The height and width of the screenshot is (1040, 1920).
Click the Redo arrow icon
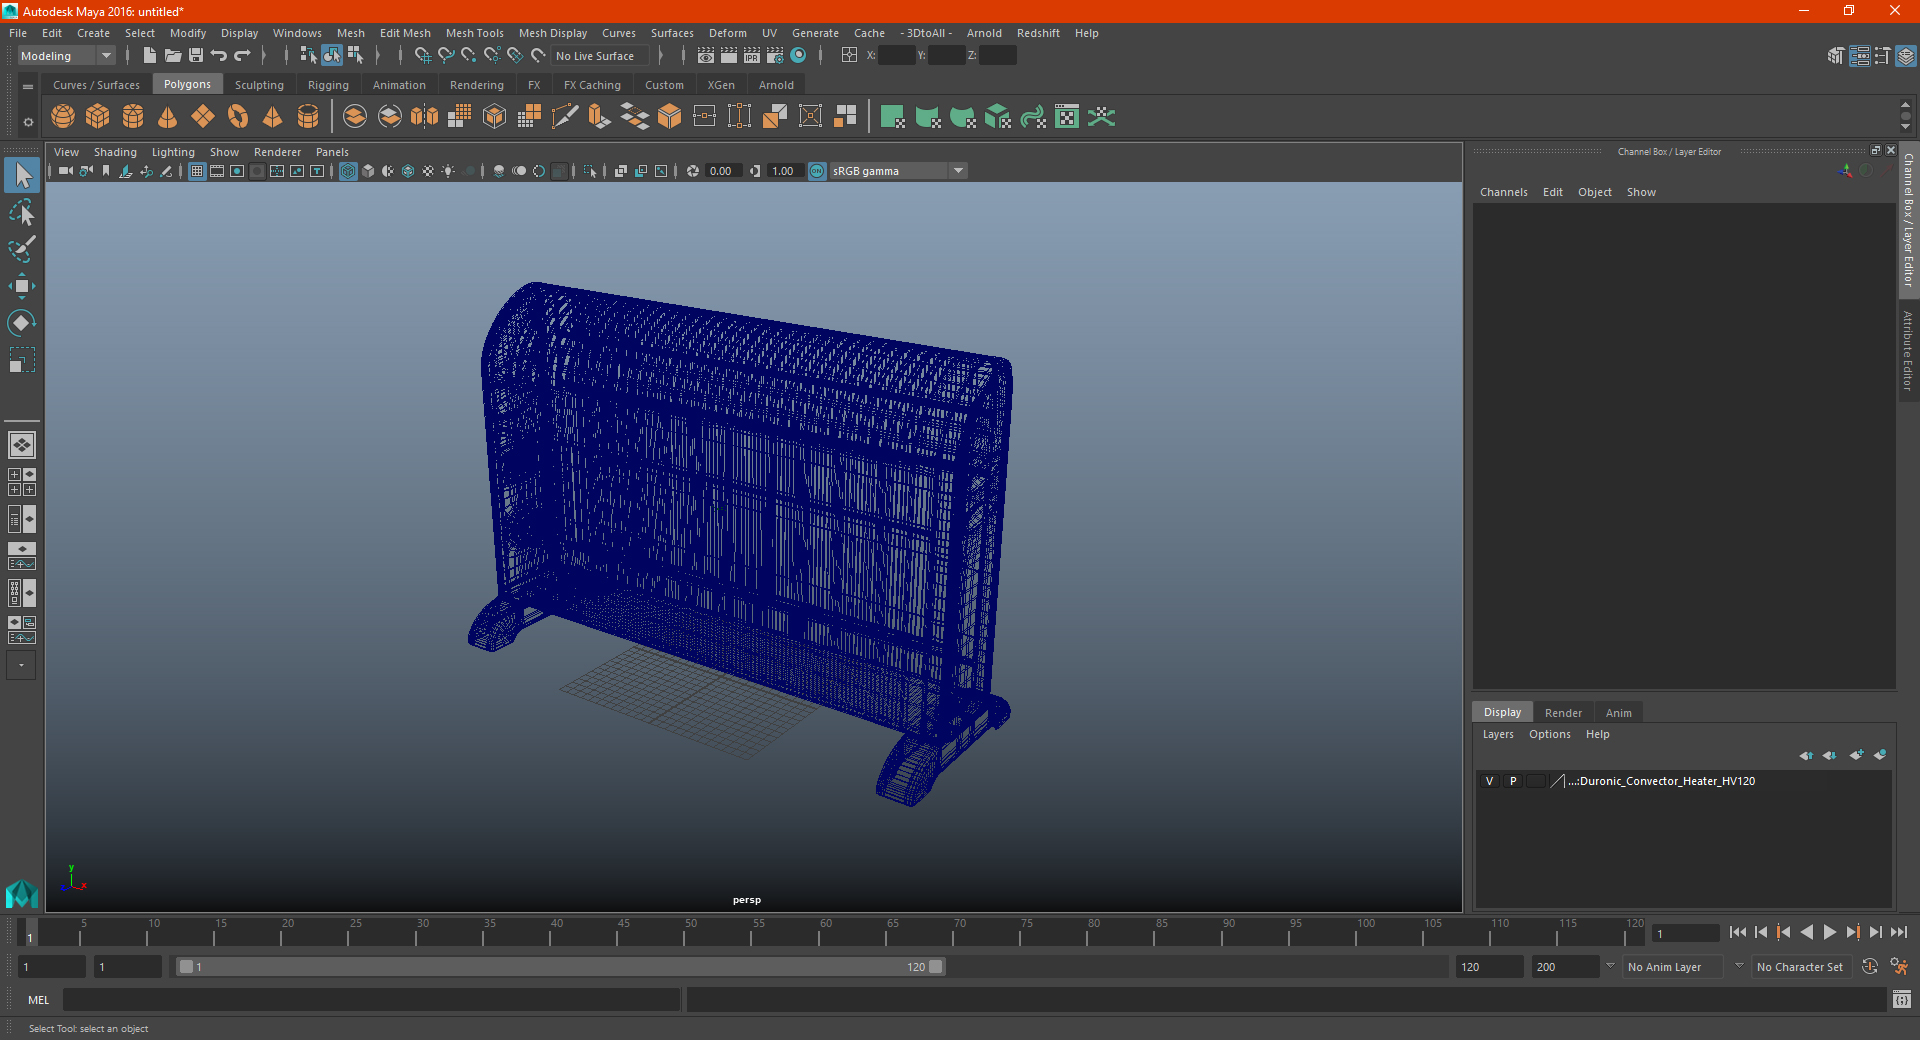[242, 56]
